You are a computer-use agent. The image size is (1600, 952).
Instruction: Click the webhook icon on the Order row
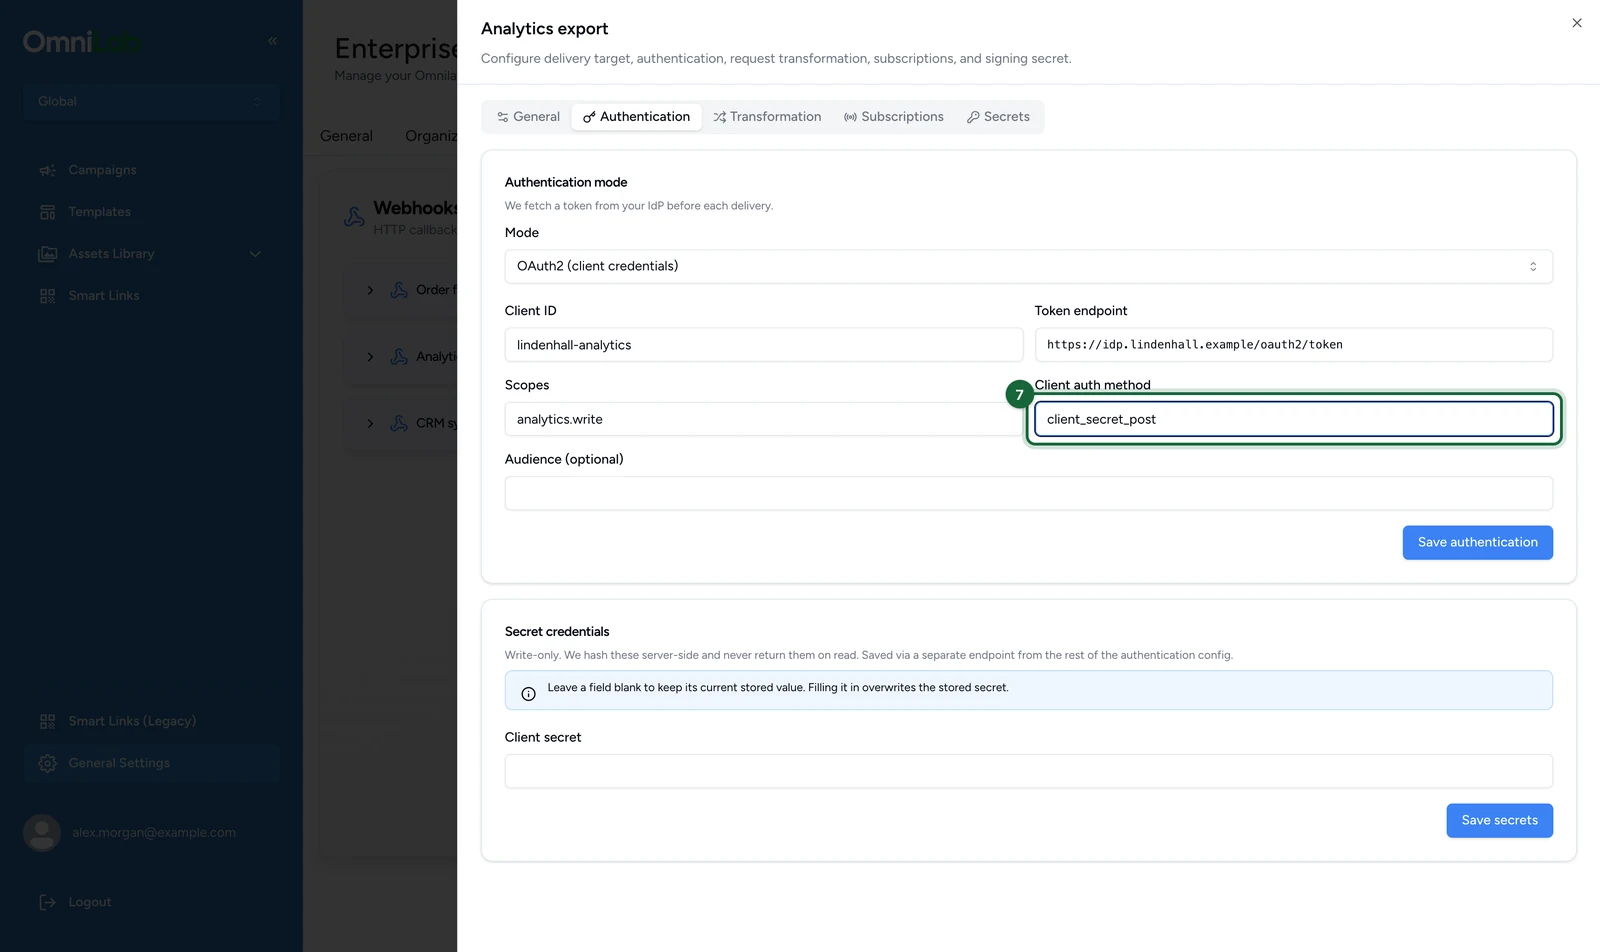tap(399, 290)
